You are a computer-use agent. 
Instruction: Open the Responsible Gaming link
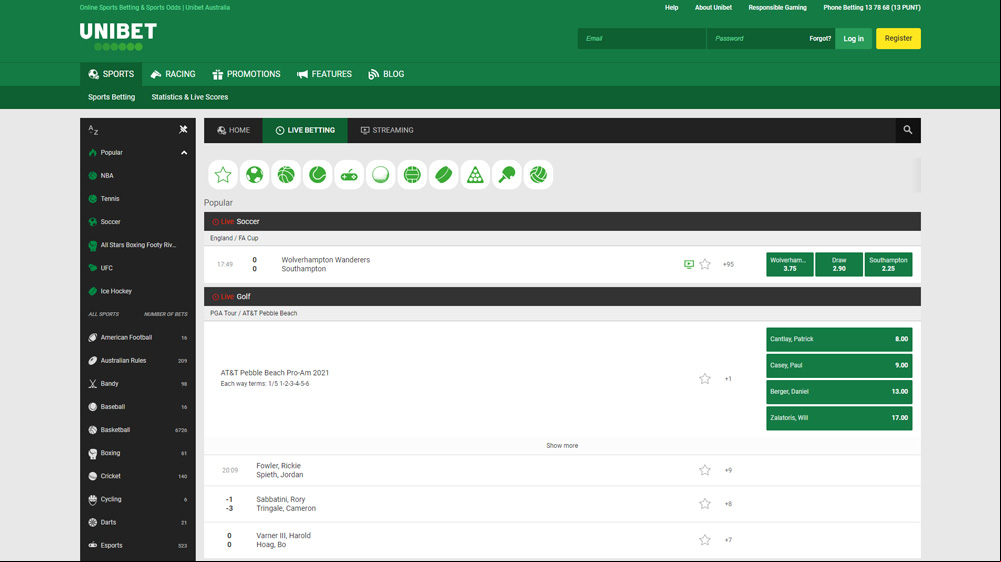[x=778, y=8]
